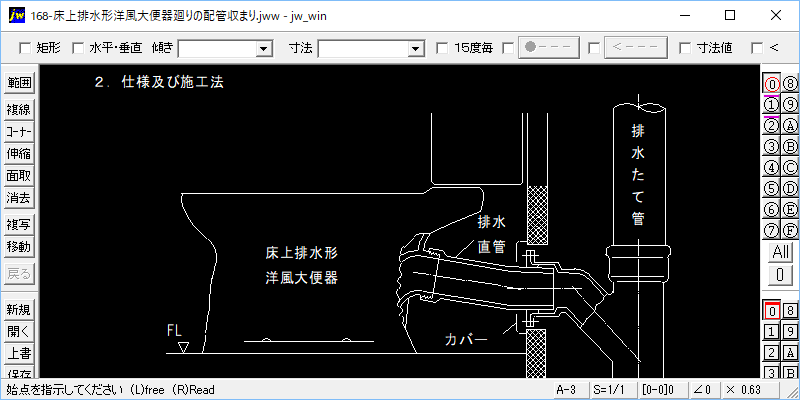The width and height of the screenshot is (800, 400).
Task: Select circled layer 8
Action: pos(790,83)
